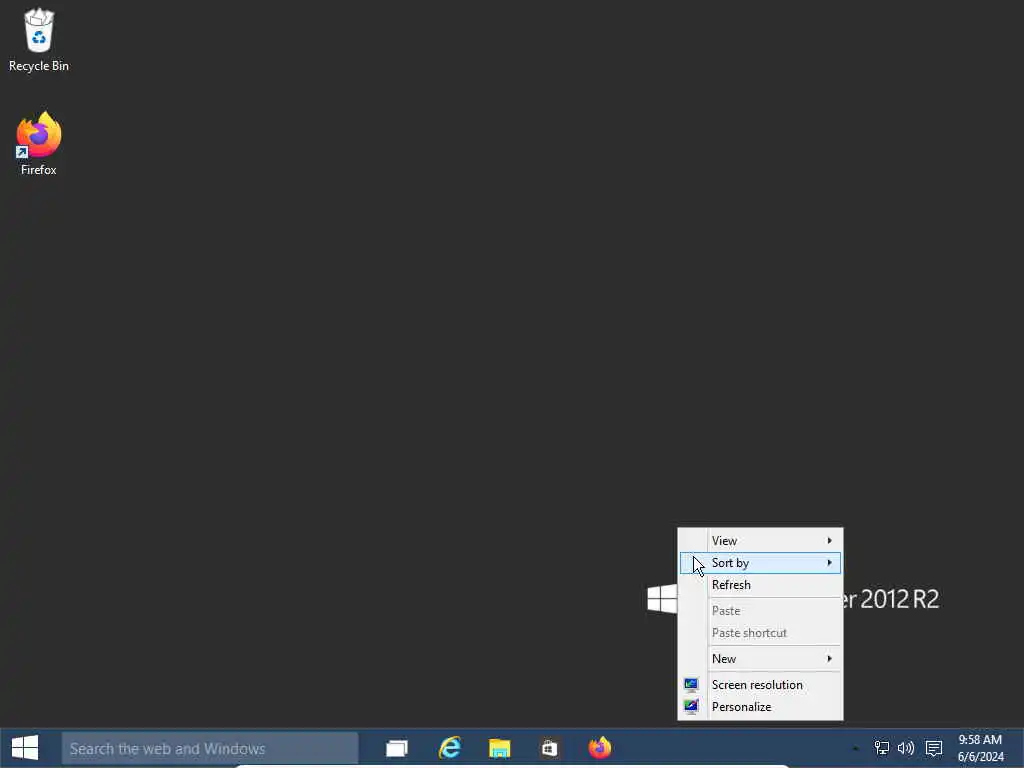Click the Sort by submenu arrow
Viewport: 1024px width, 768px height.
(x=829, y=563)
